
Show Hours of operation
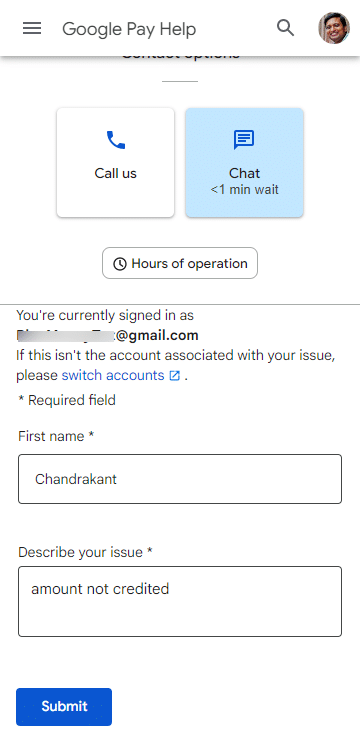(180, 263)
